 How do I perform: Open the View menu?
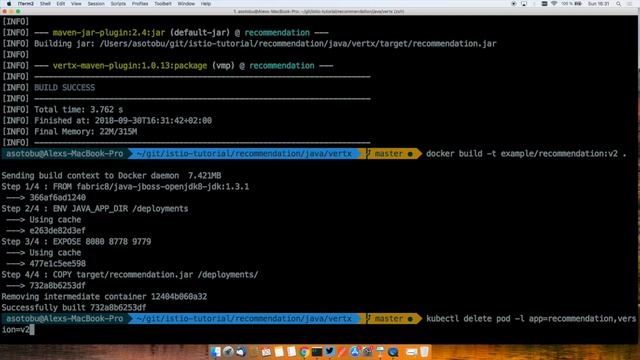click(76, 4)
